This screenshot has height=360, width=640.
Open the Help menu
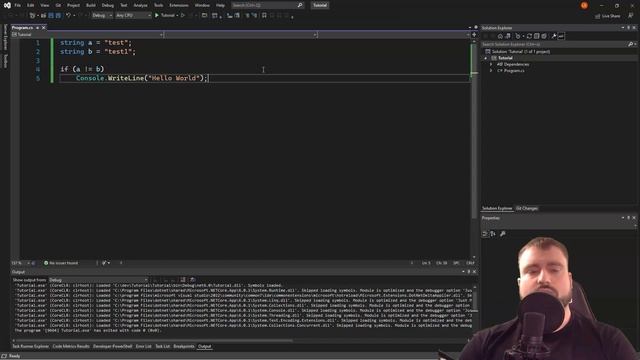click(x=220, y=5)
